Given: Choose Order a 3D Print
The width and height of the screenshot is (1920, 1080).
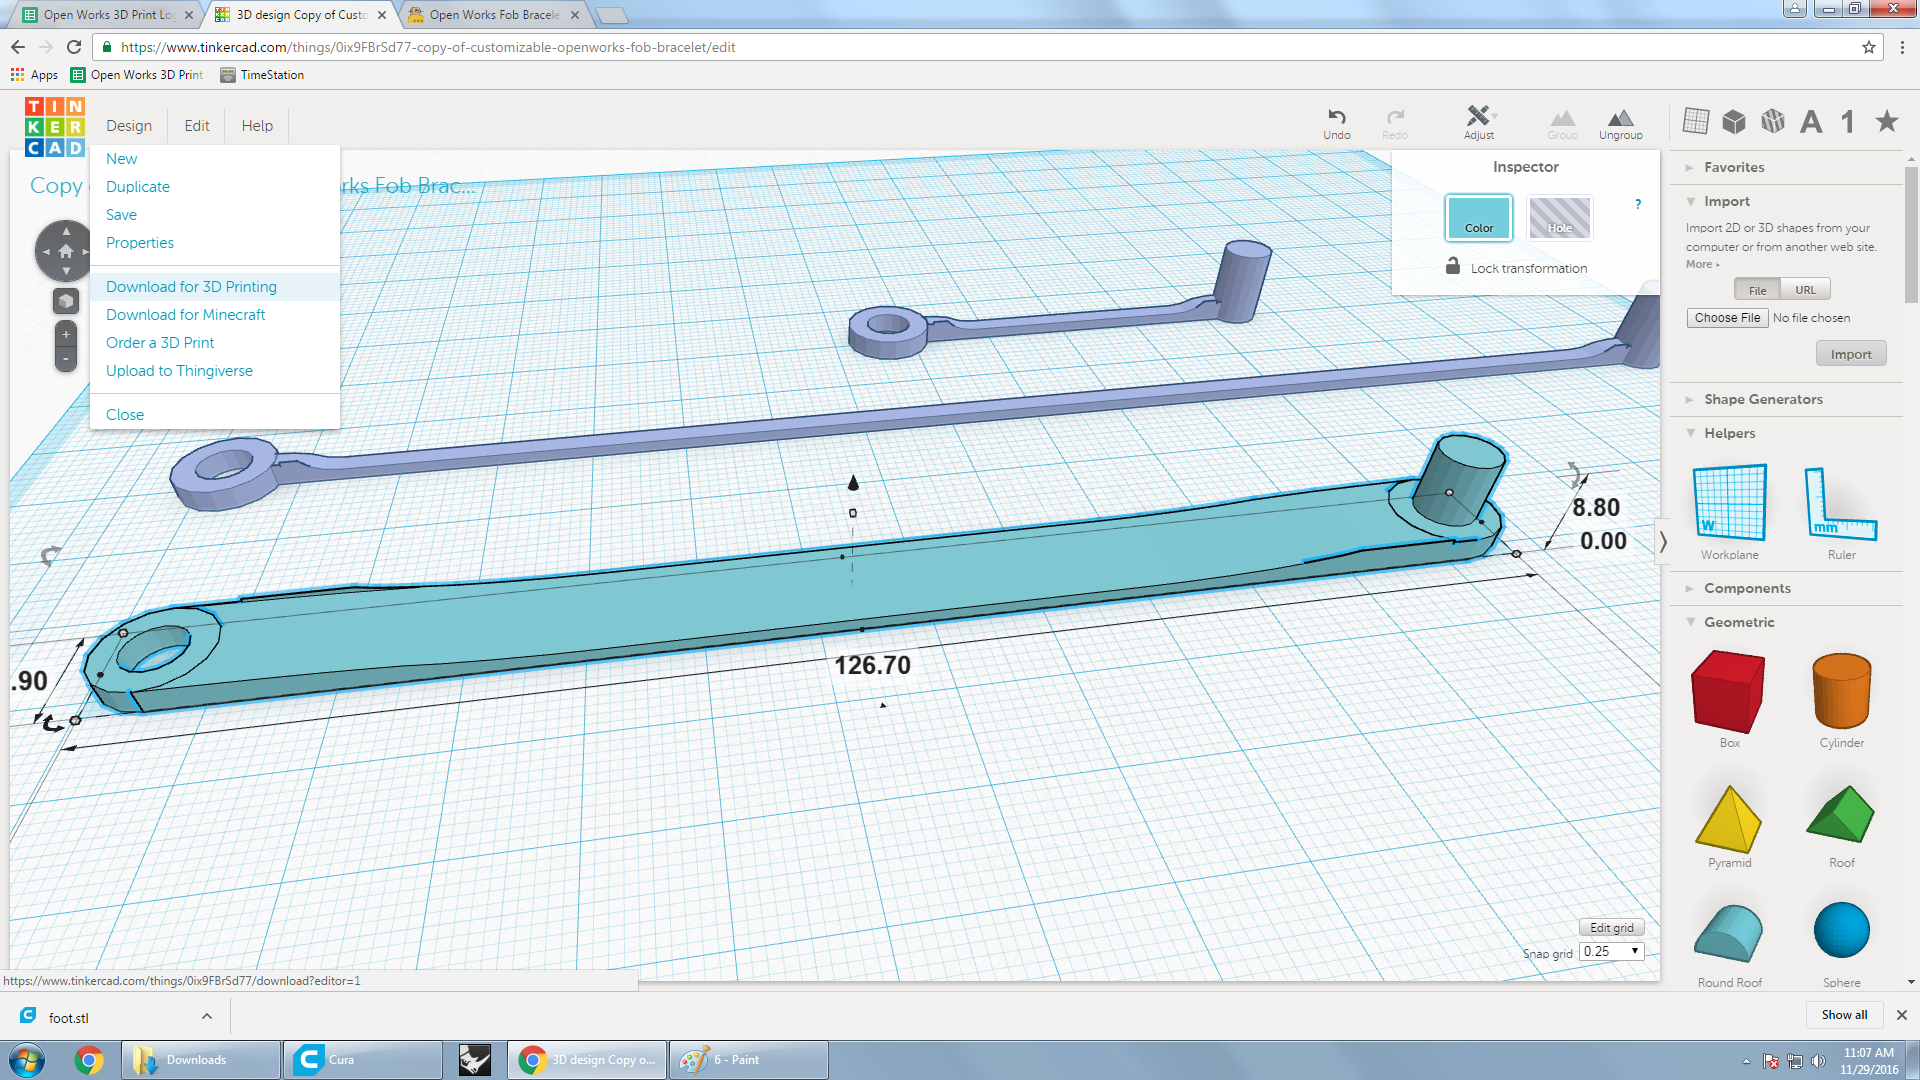Looking at the screenshot, I should click(215, 343).
